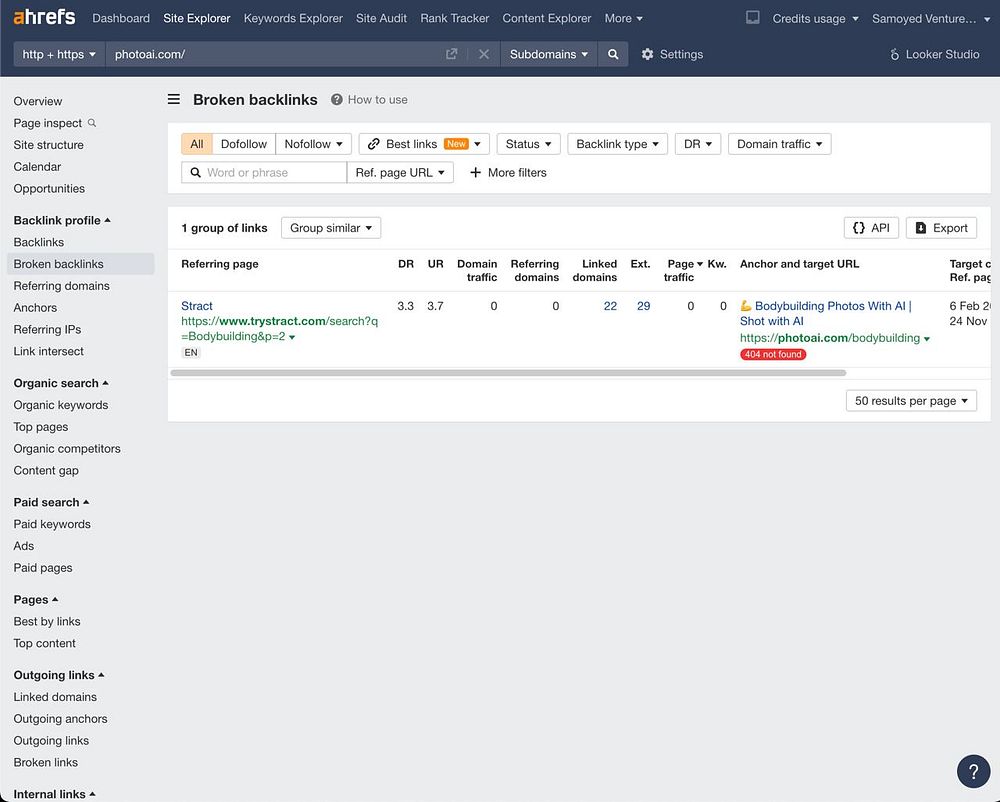Image resolution: width=1000 pixels, height=802 pixels.
Task: Select the Dofollow filter
Action: tap(244, 144)
